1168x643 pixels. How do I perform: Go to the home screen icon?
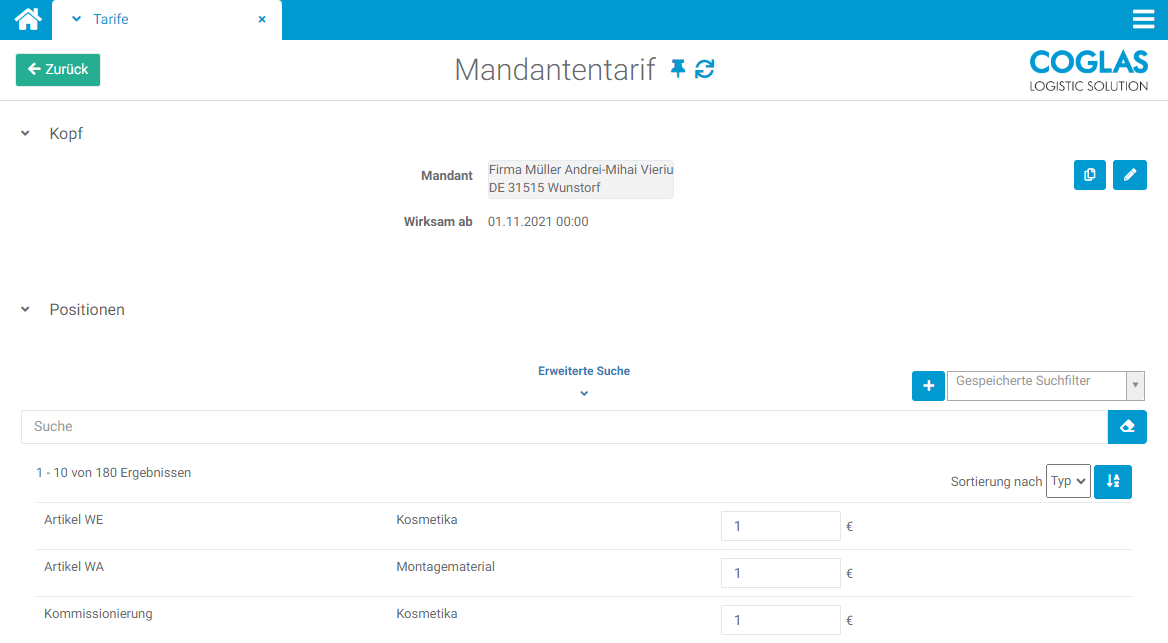pos(27,19)
